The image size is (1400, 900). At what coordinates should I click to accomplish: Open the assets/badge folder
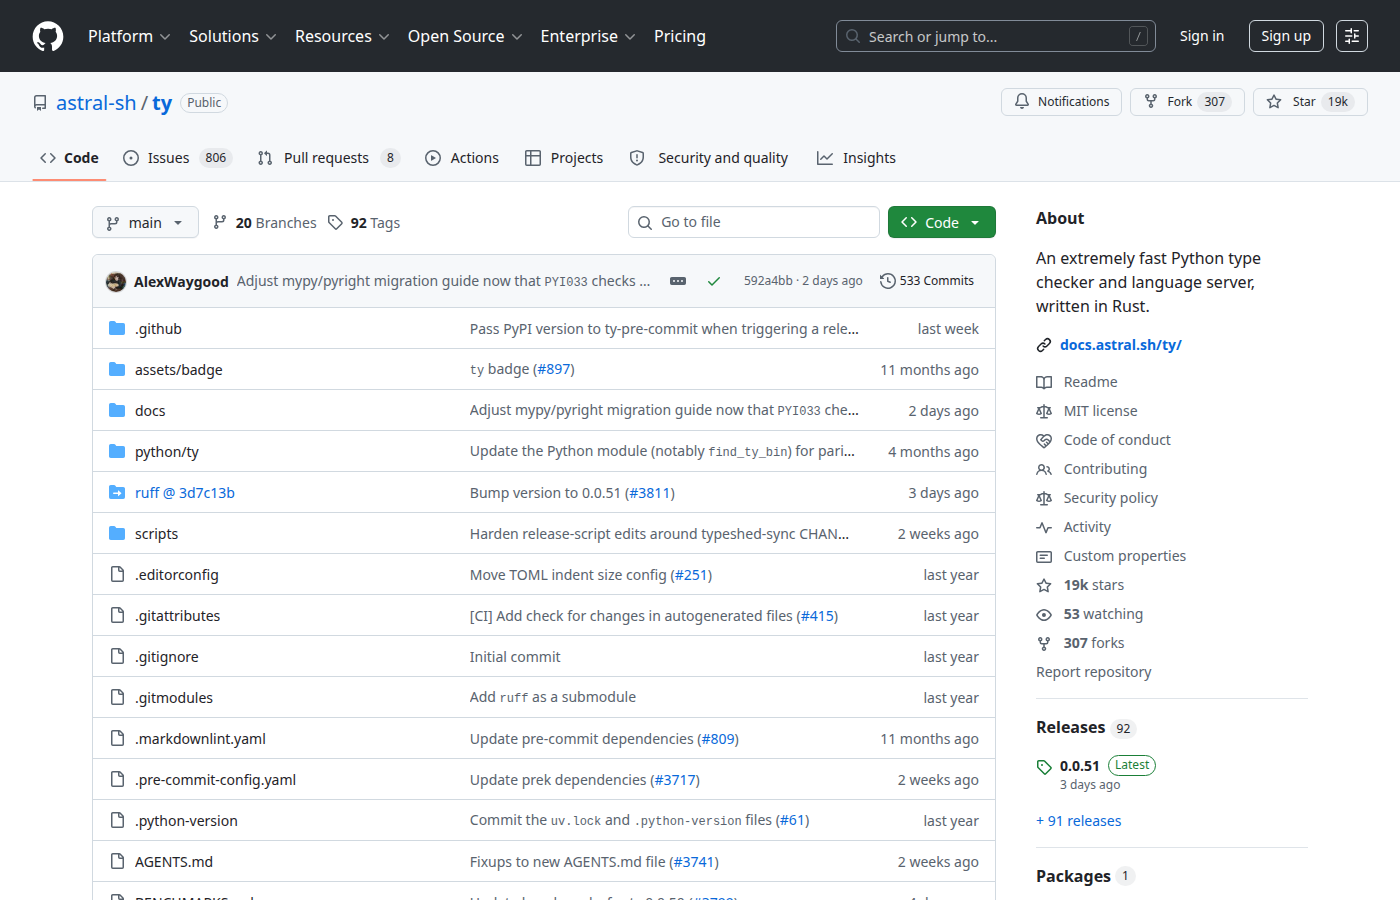click(179, 370)
